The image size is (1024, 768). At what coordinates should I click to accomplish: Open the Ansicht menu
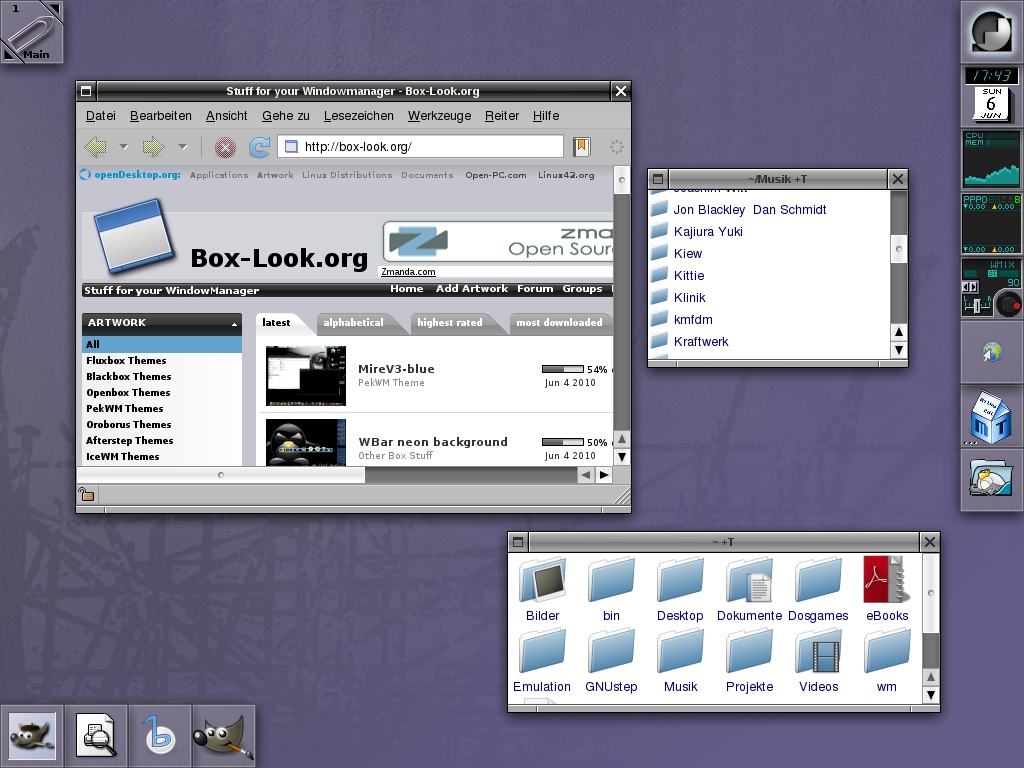[x=227, y=116]
